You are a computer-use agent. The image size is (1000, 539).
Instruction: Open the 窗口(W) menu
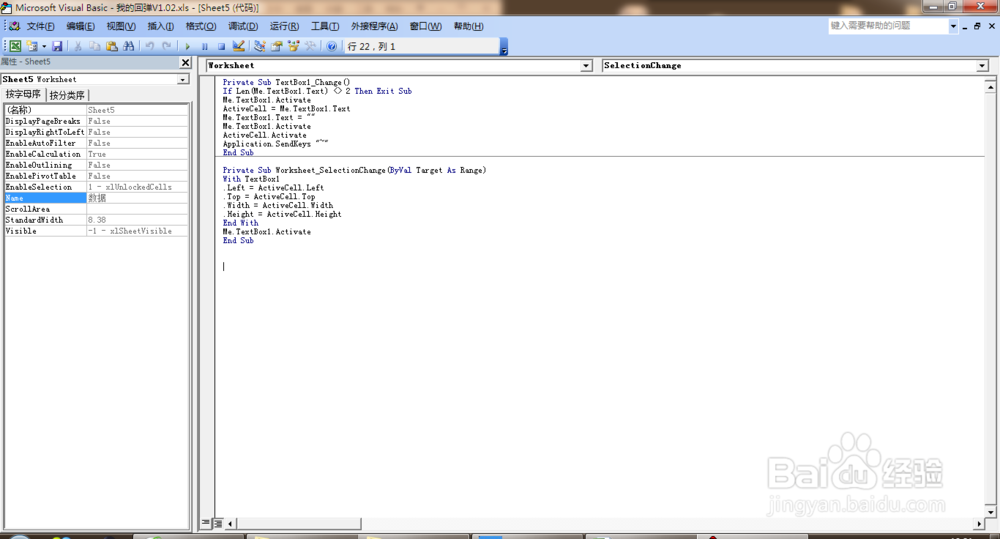coord(425,26)
